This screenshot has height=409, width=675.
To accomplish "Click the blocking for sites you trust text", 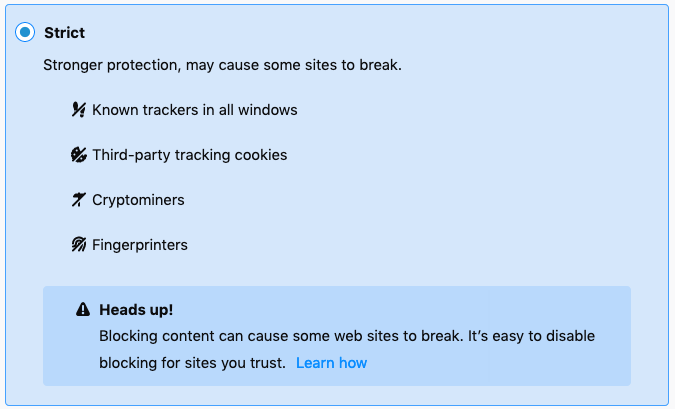I will click(x=192, y=363).
